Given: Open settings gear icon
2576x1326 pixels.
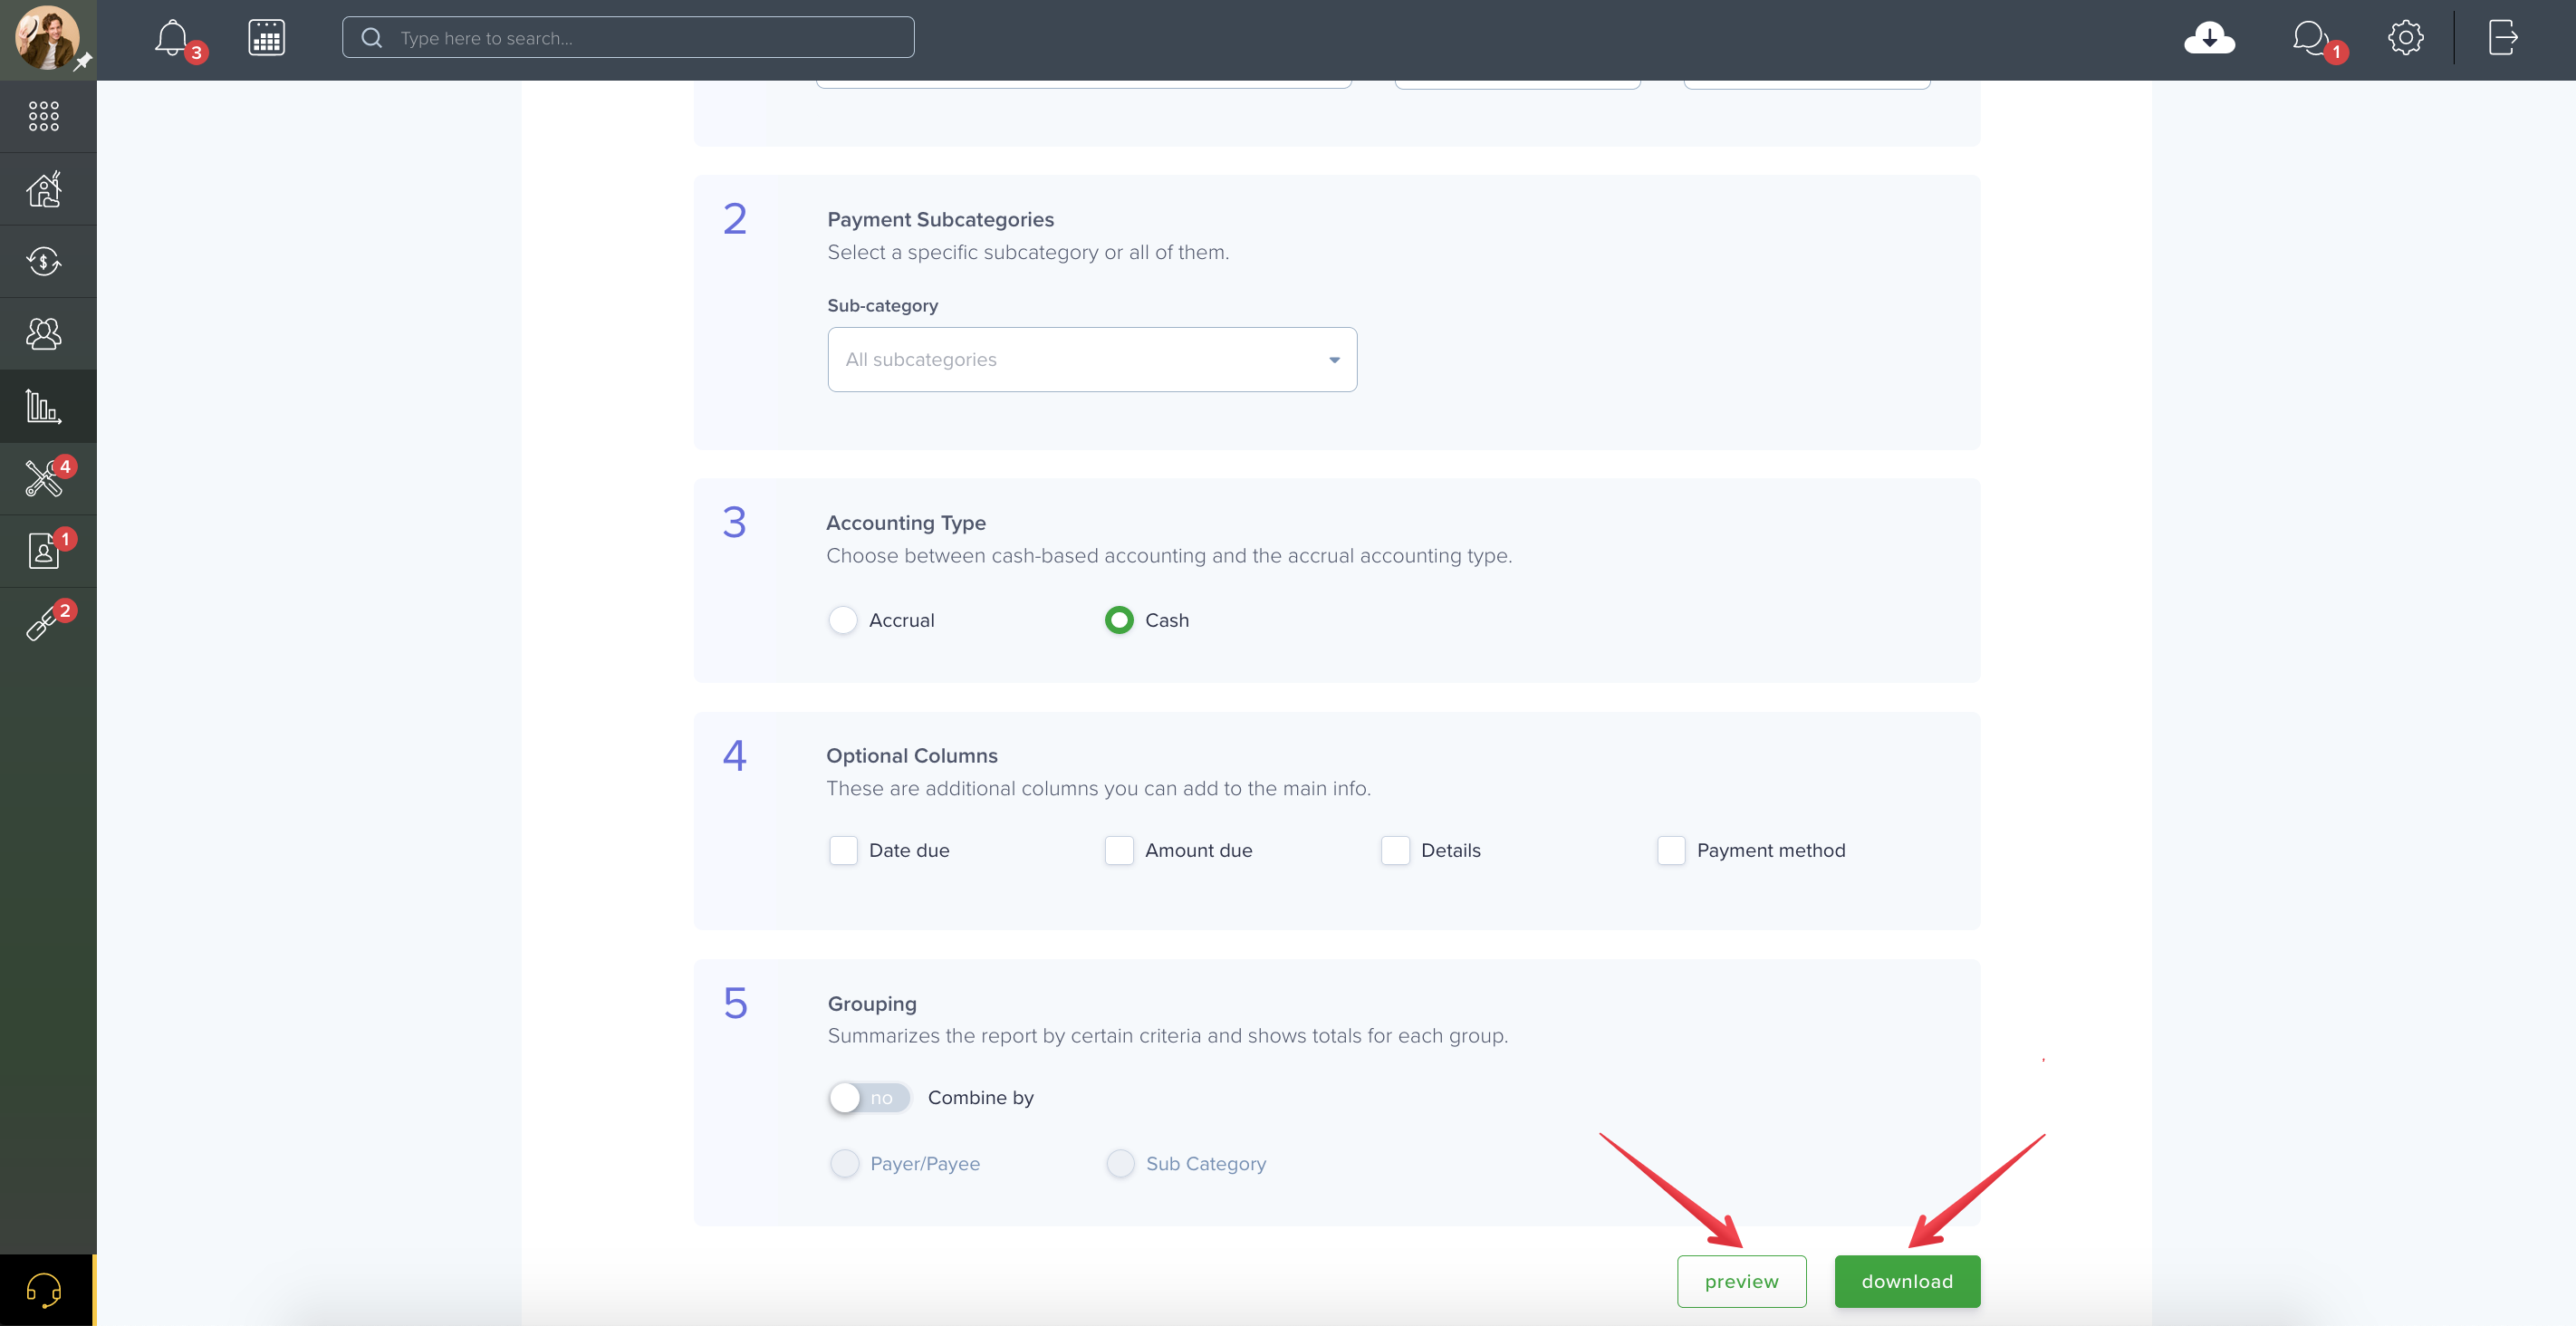Looking at the screenshot, I should (2405, 38).
